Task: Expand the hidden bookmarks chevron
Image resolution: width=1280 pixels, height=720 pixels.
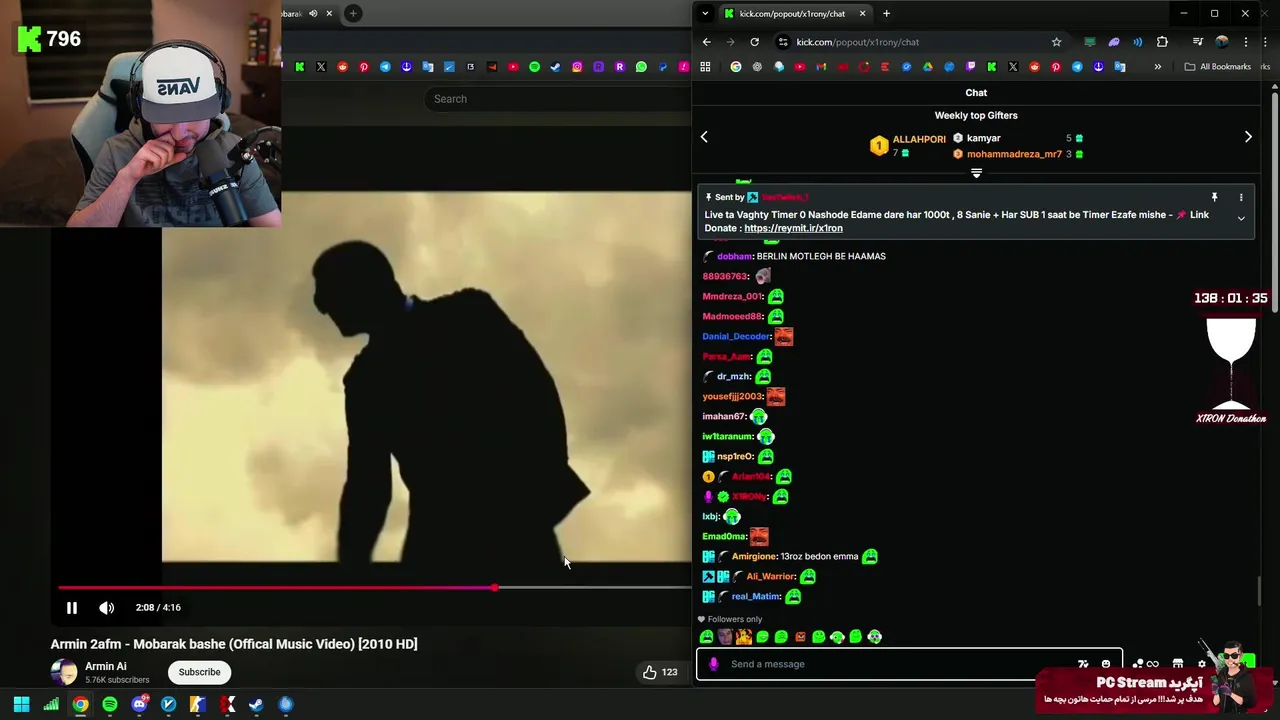Action: tap(1158, 67)
